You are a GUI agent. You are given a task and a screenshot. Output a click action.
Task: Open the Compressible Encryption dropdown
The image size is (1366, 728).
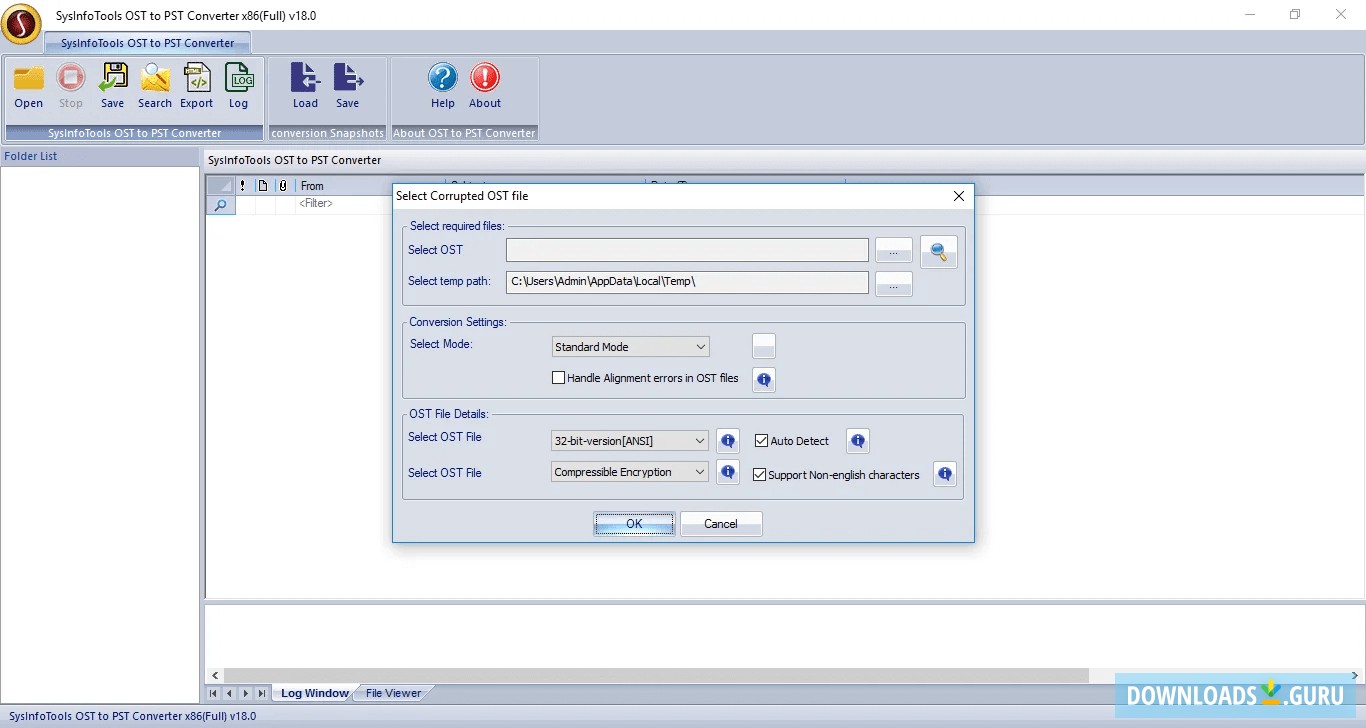[x=701, y=471]
